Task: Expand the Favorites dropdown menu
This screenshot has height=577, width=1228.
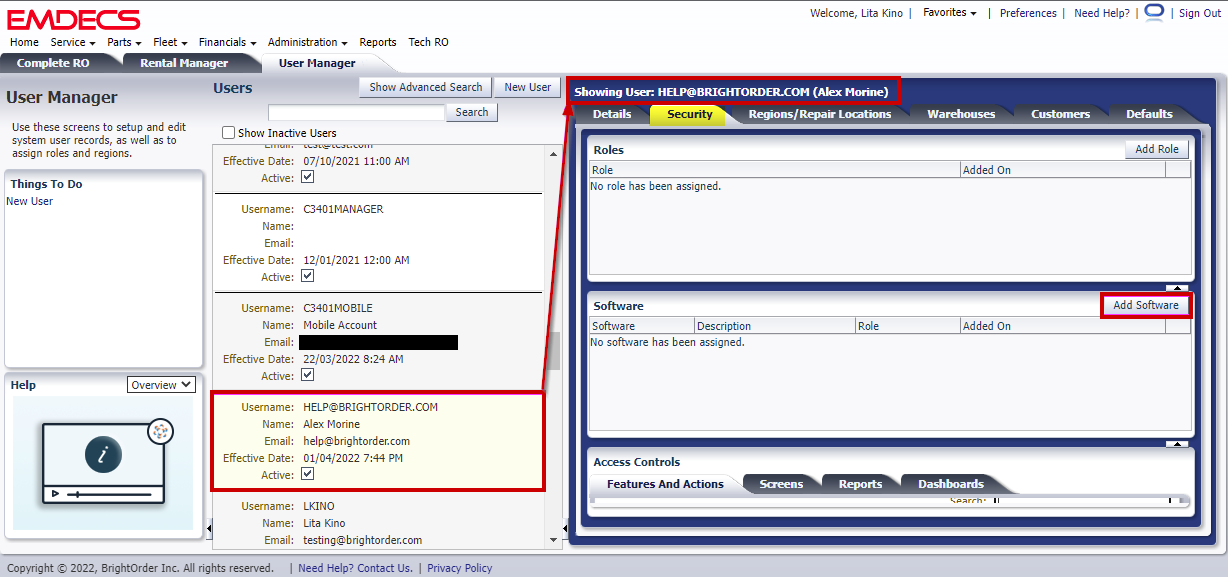Action: [949, 13]
